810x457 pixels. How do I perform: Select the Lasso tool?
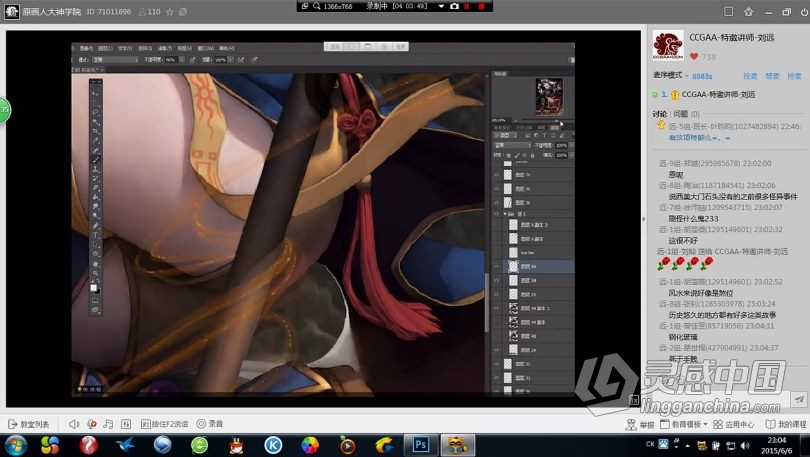pyautogui.click(x=97, y=112)
